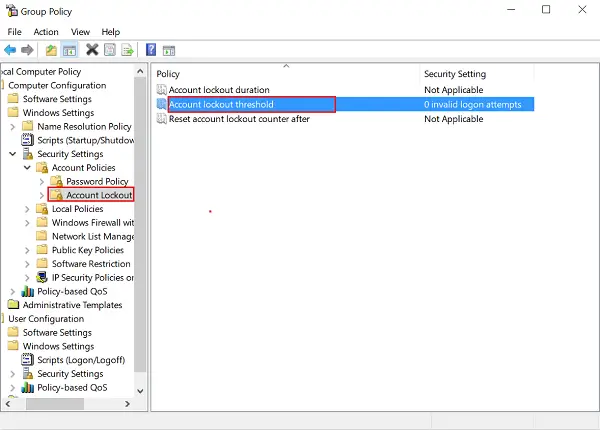Select the Computer Configuration tree item
600x430 pixels.
[x=57, y=85]
